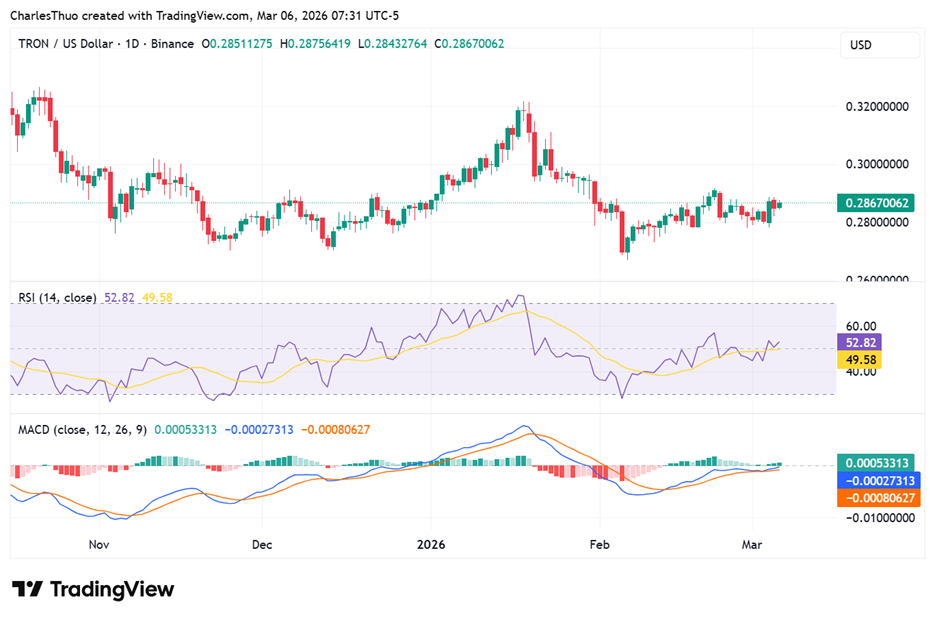The image size is (935, 620).
Task: Click the orange signal -0.00080627 axis label
Action: point(877,497)
